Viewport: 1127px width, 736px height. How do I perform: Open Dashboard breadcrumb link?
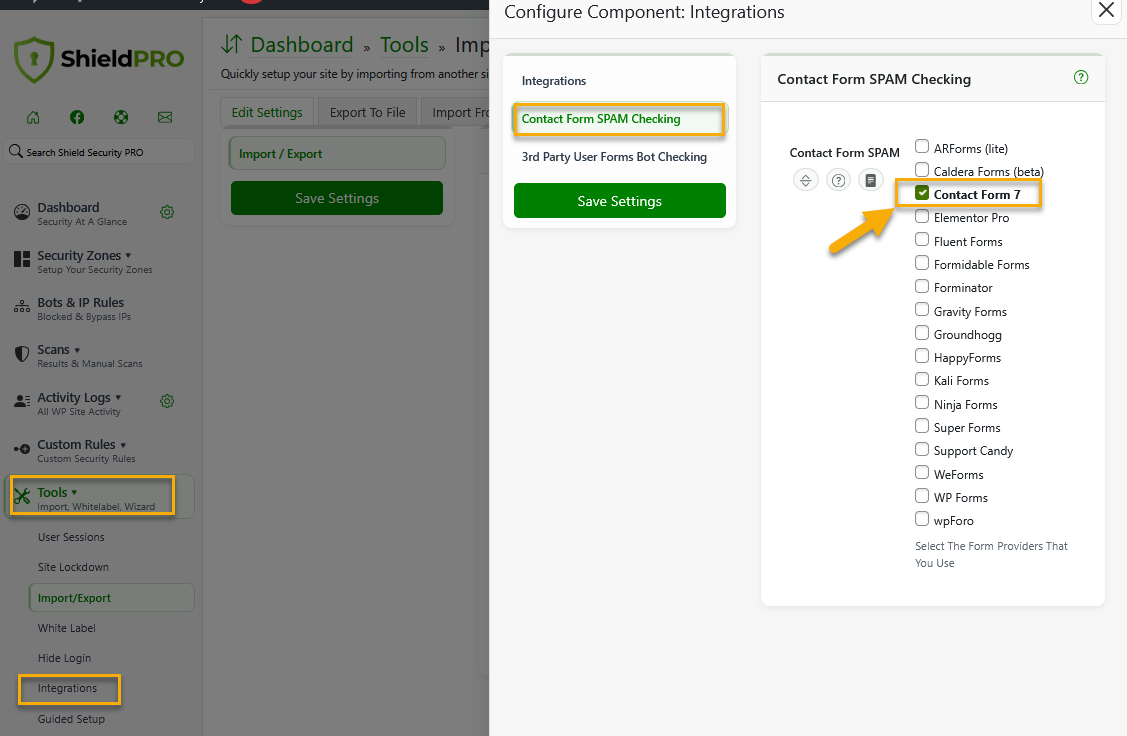point(302,45)
